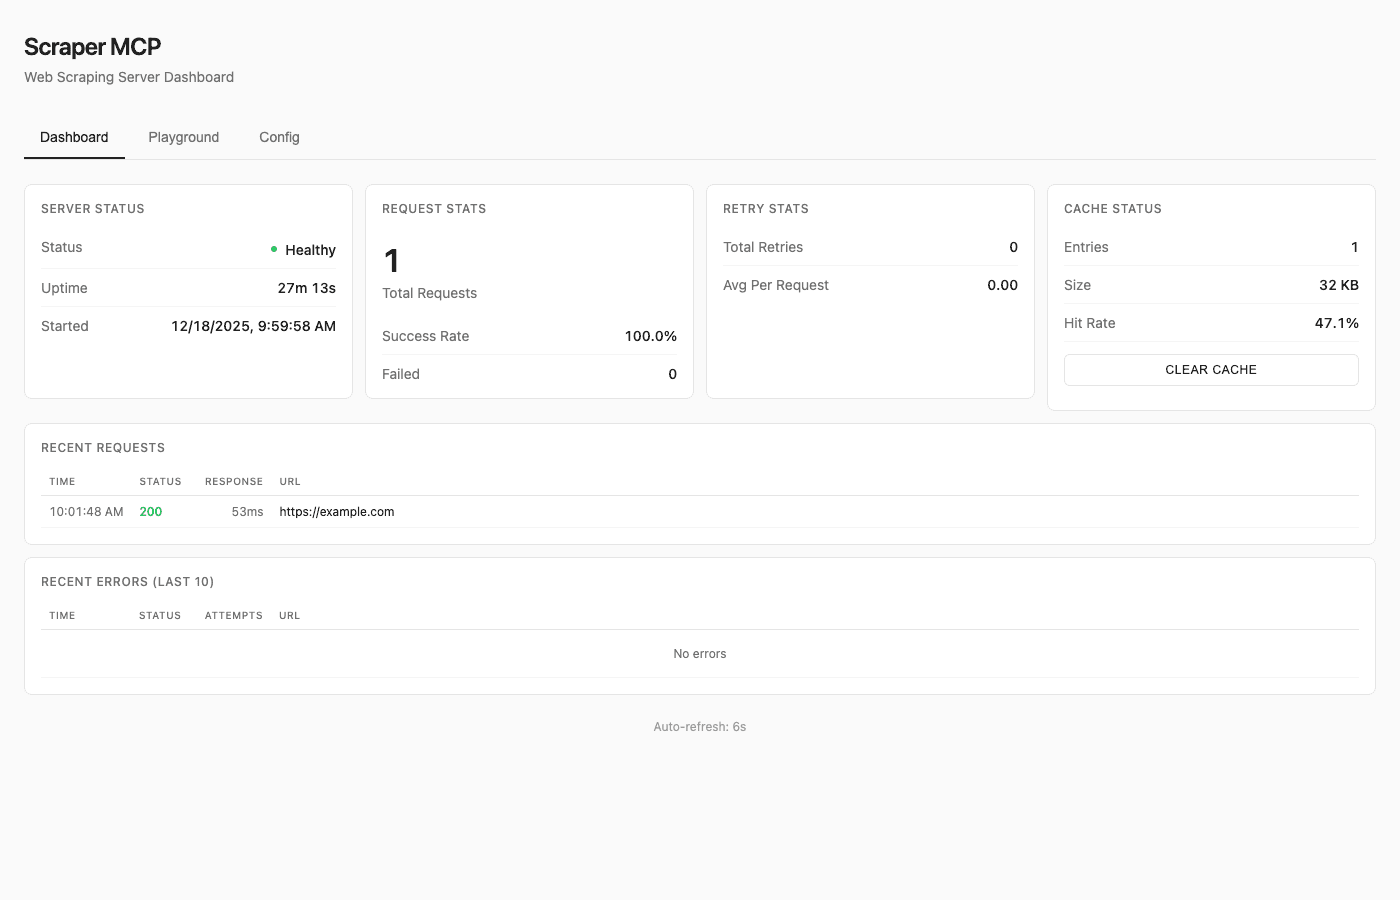
Task: Click the Success Rate value 100.0%
Action: click(x=650, y=336)
